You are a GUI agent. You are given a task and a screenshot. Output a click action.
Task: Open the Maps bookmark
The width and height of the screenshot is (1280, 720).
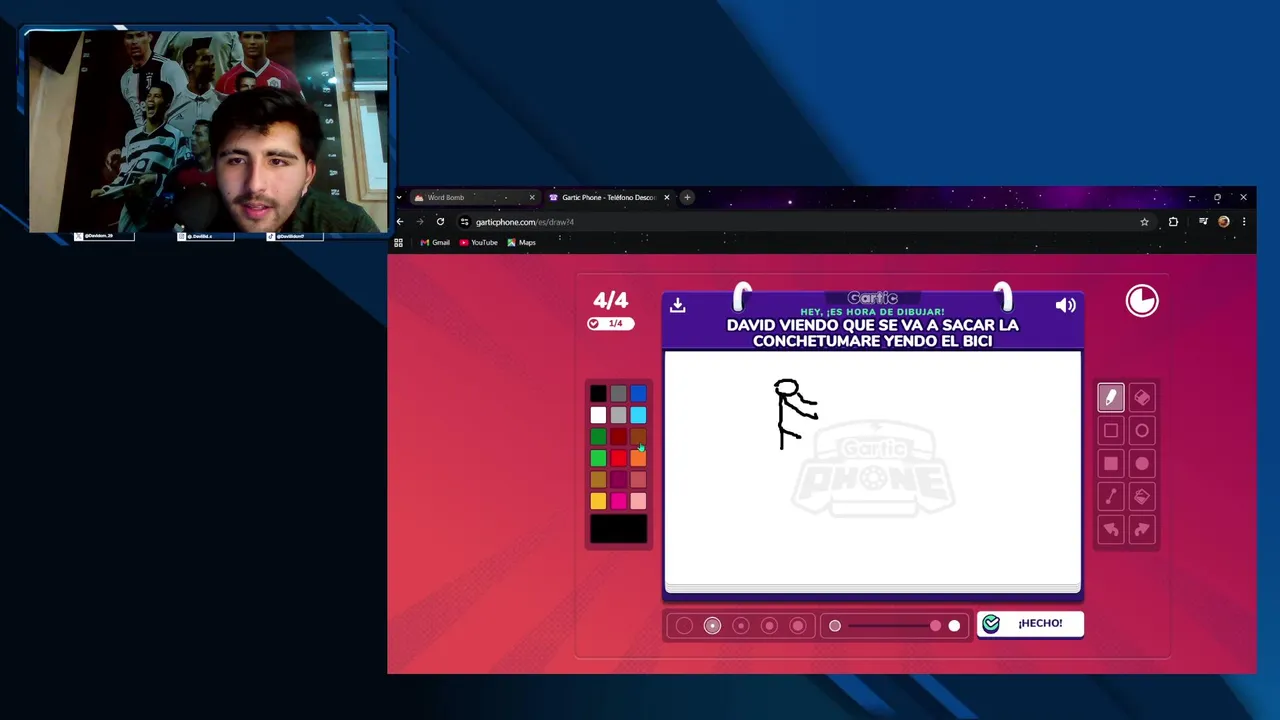(x=521, y=242)
